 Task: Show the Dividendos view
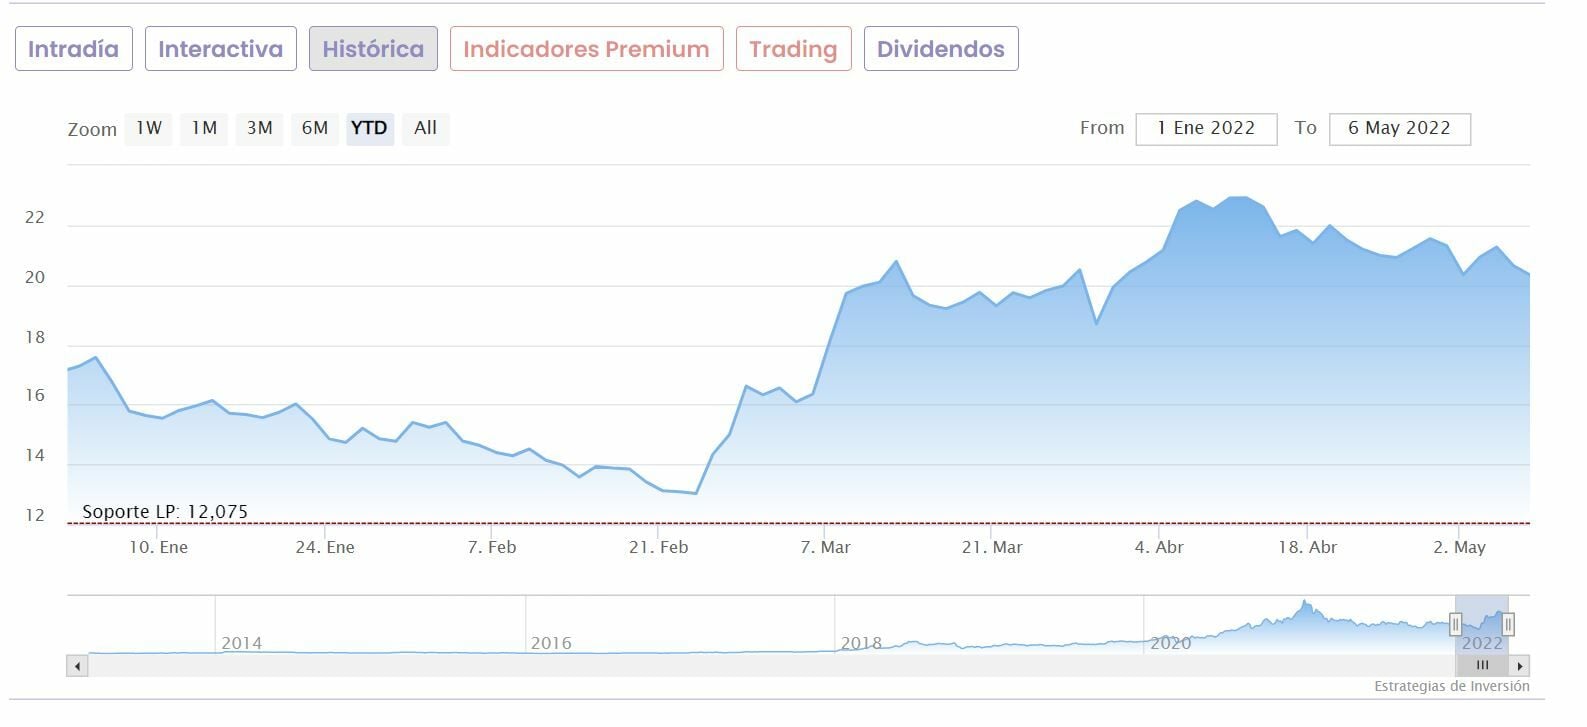coord(941,49)
